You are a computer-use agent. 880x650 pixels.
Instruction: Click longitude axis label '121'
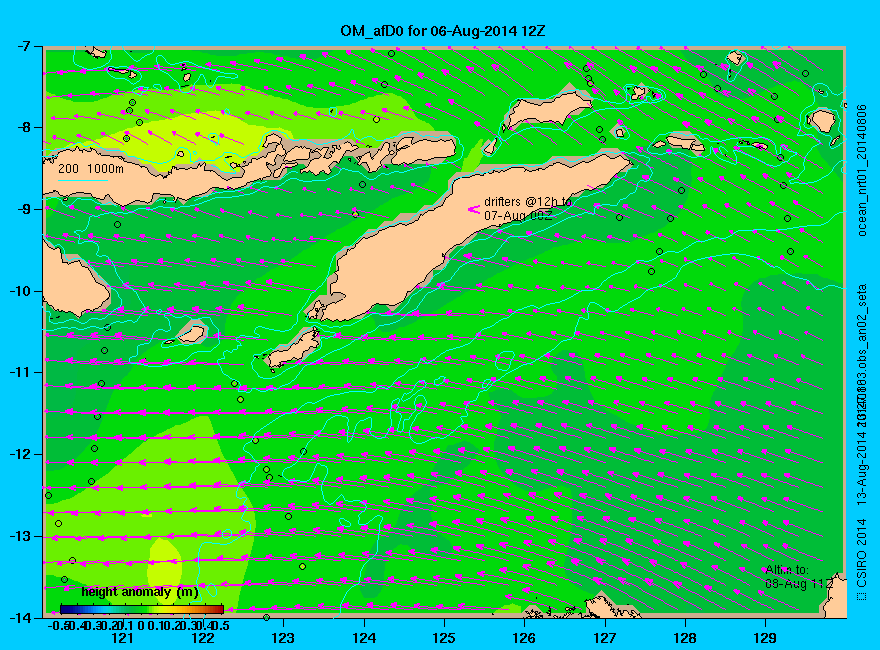[x=122, y=638]
